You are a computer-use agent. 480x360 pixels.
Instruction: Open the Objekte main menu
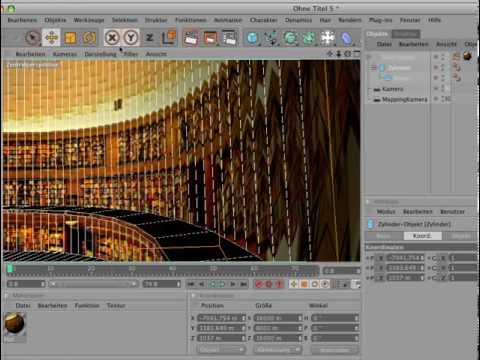55,20
